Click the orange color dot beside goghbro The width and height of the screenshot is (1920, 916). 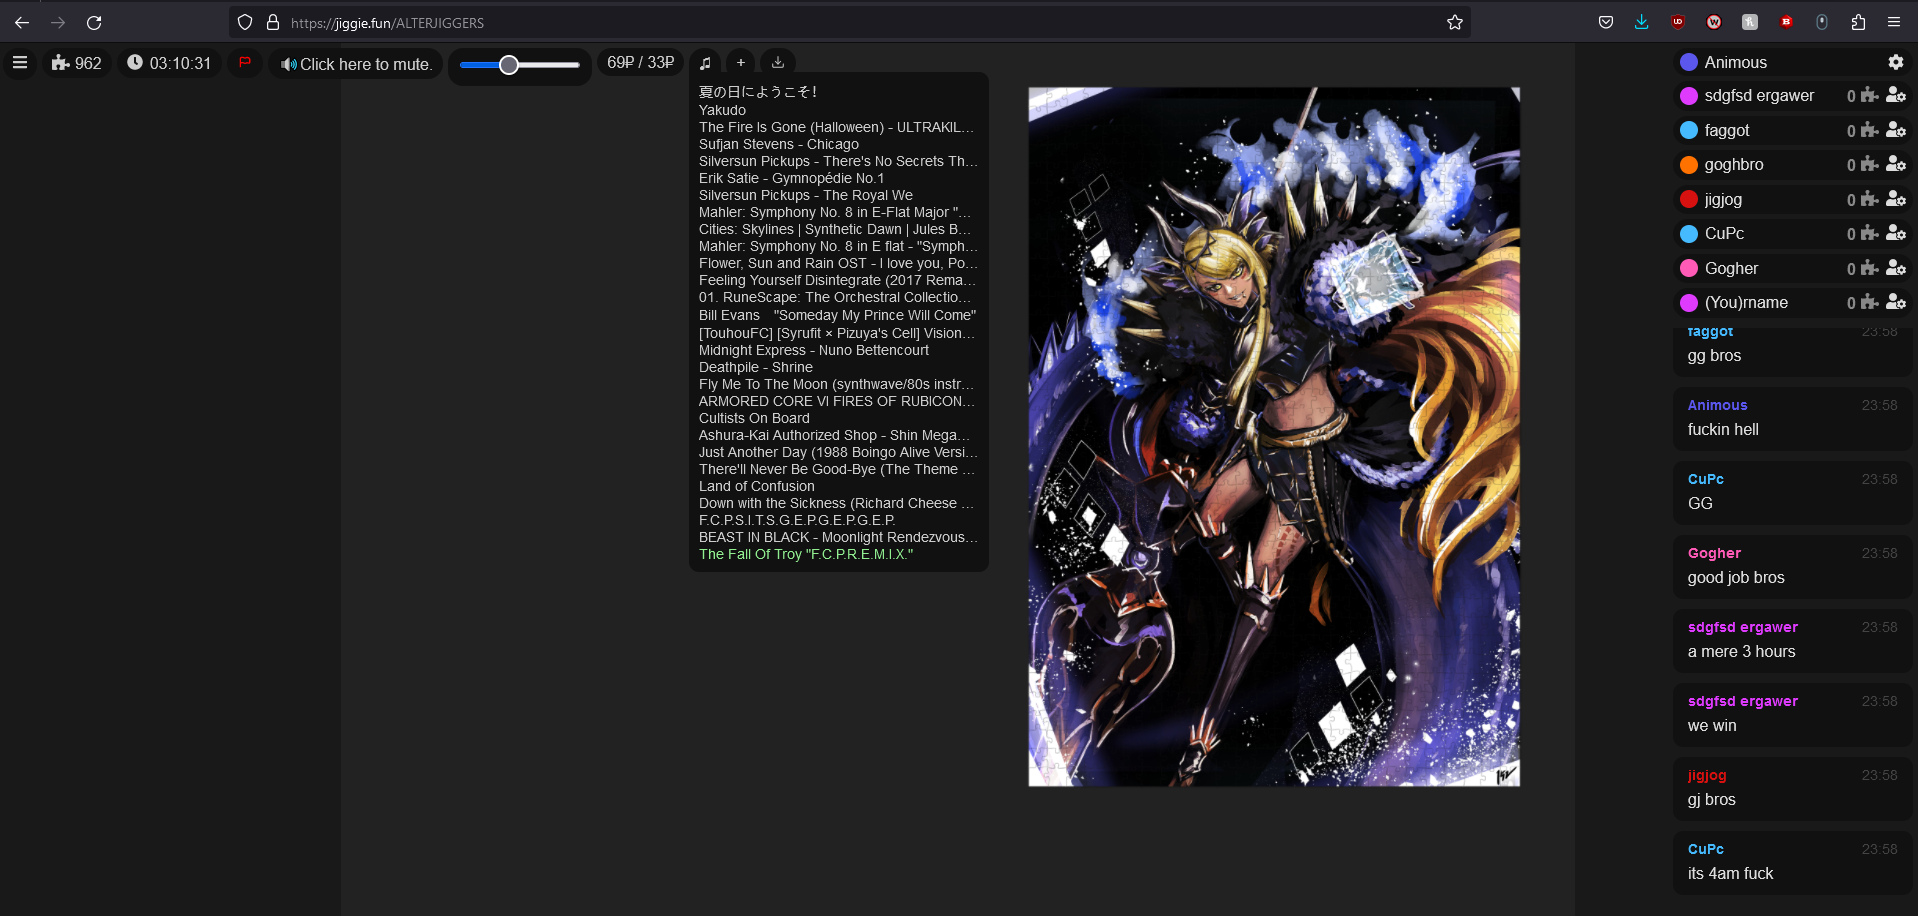[1689, 165]
